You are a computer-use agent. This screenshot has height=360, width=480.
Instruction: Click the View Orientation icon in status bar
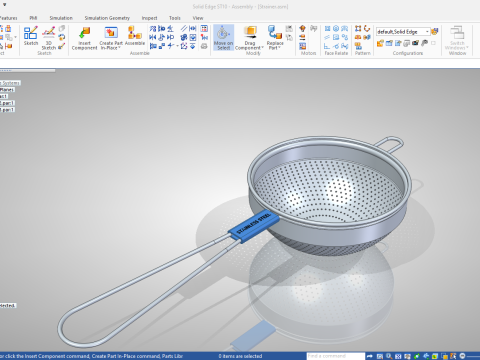pyautogui.click(x=435, y=356)
